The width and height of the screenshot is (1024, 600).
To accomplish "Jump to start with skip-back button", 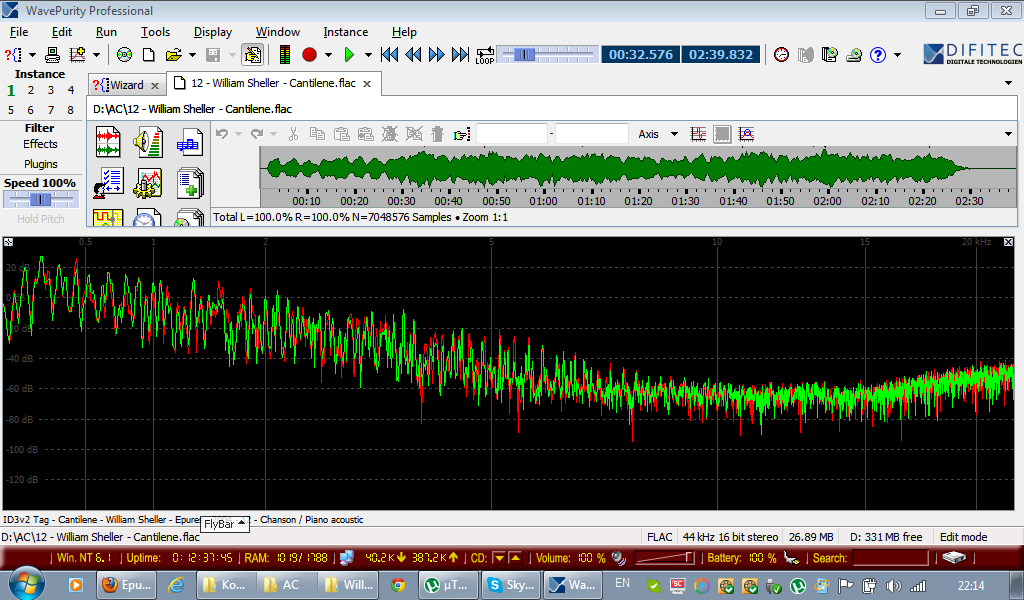I will [390, 54].
